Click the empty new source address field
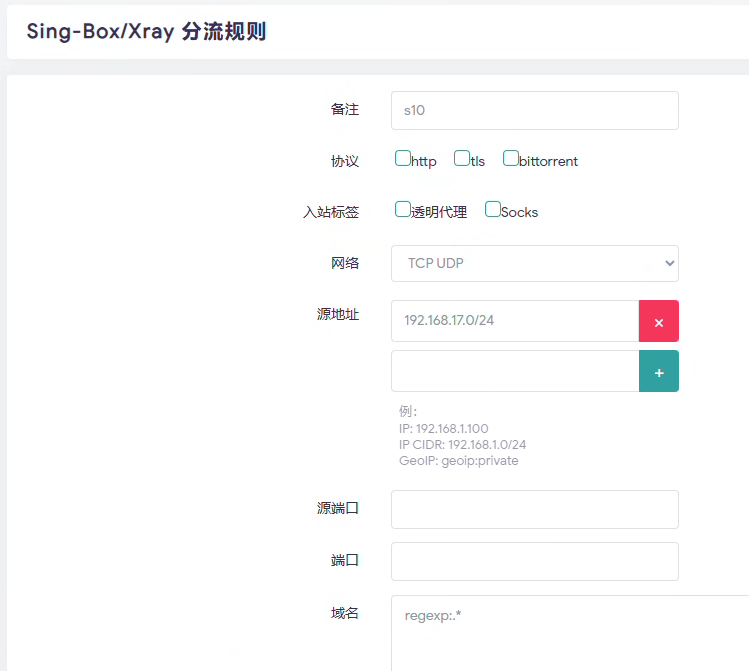Screen dimensions: 749x671 (x=514, y=372)
